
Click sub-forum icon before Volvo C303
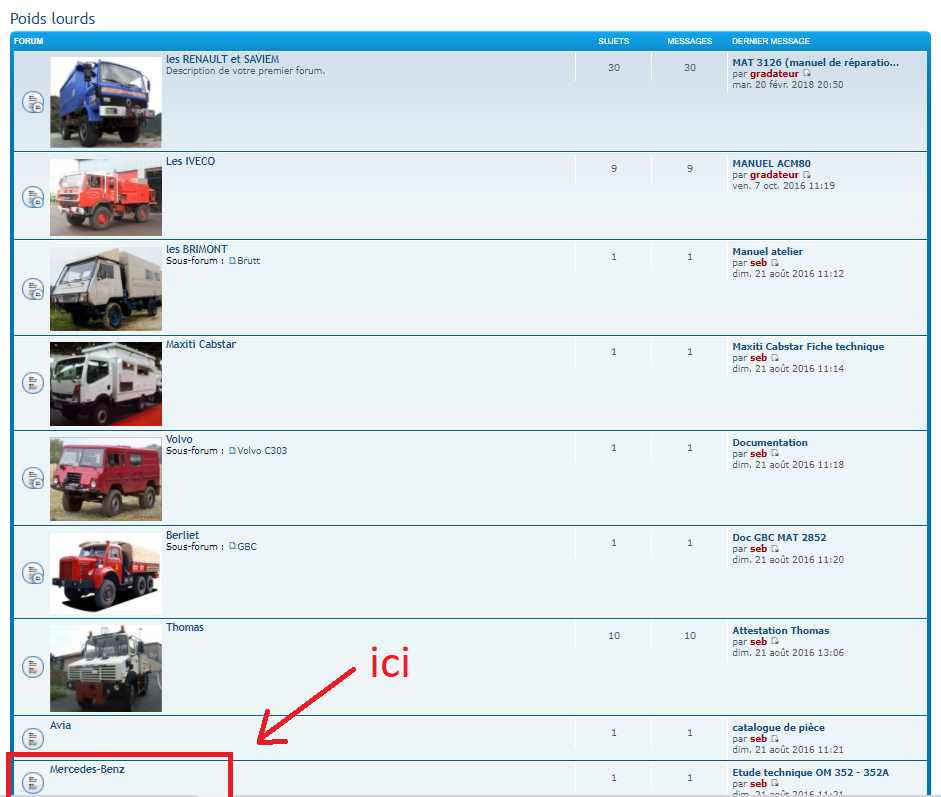point(232,451)
